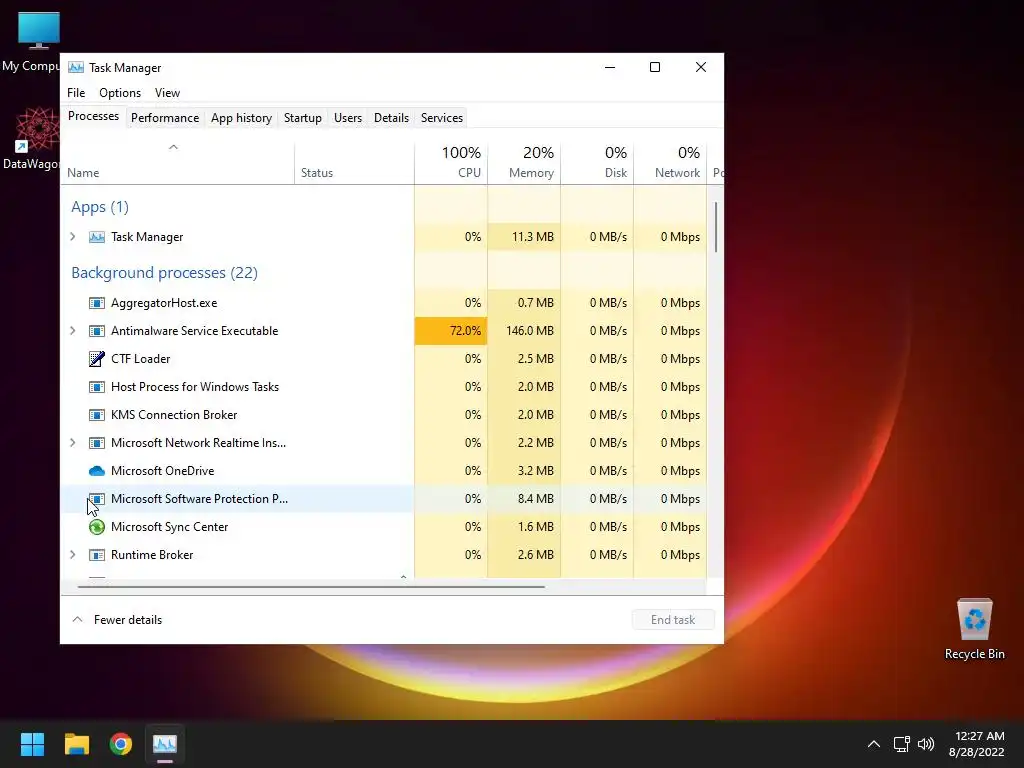The image size is (1024, 768).
Task: Switch to the Services tab
Action: pos(441,118)
